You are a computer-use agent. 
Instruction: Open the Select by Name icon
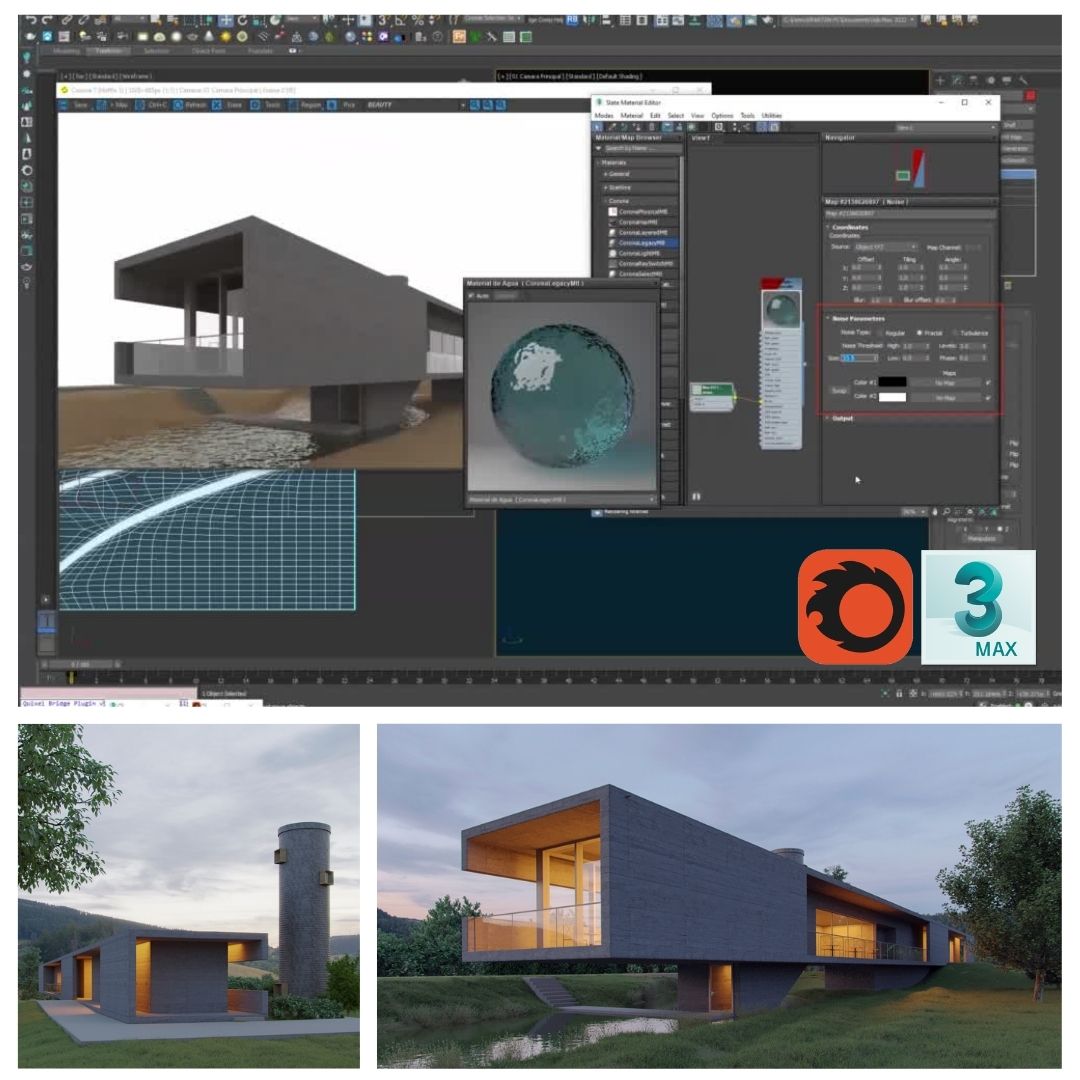tap(172, 21)
